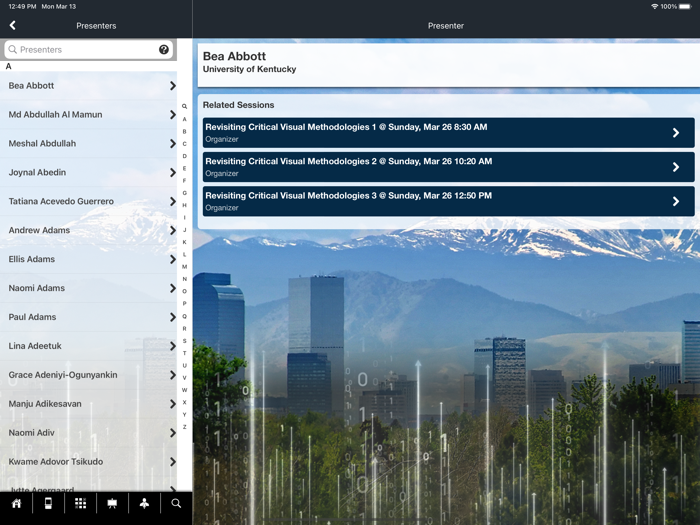700x525 pixels.
Task: Select presenter Naomi Adiv
Action: point(88,433)
